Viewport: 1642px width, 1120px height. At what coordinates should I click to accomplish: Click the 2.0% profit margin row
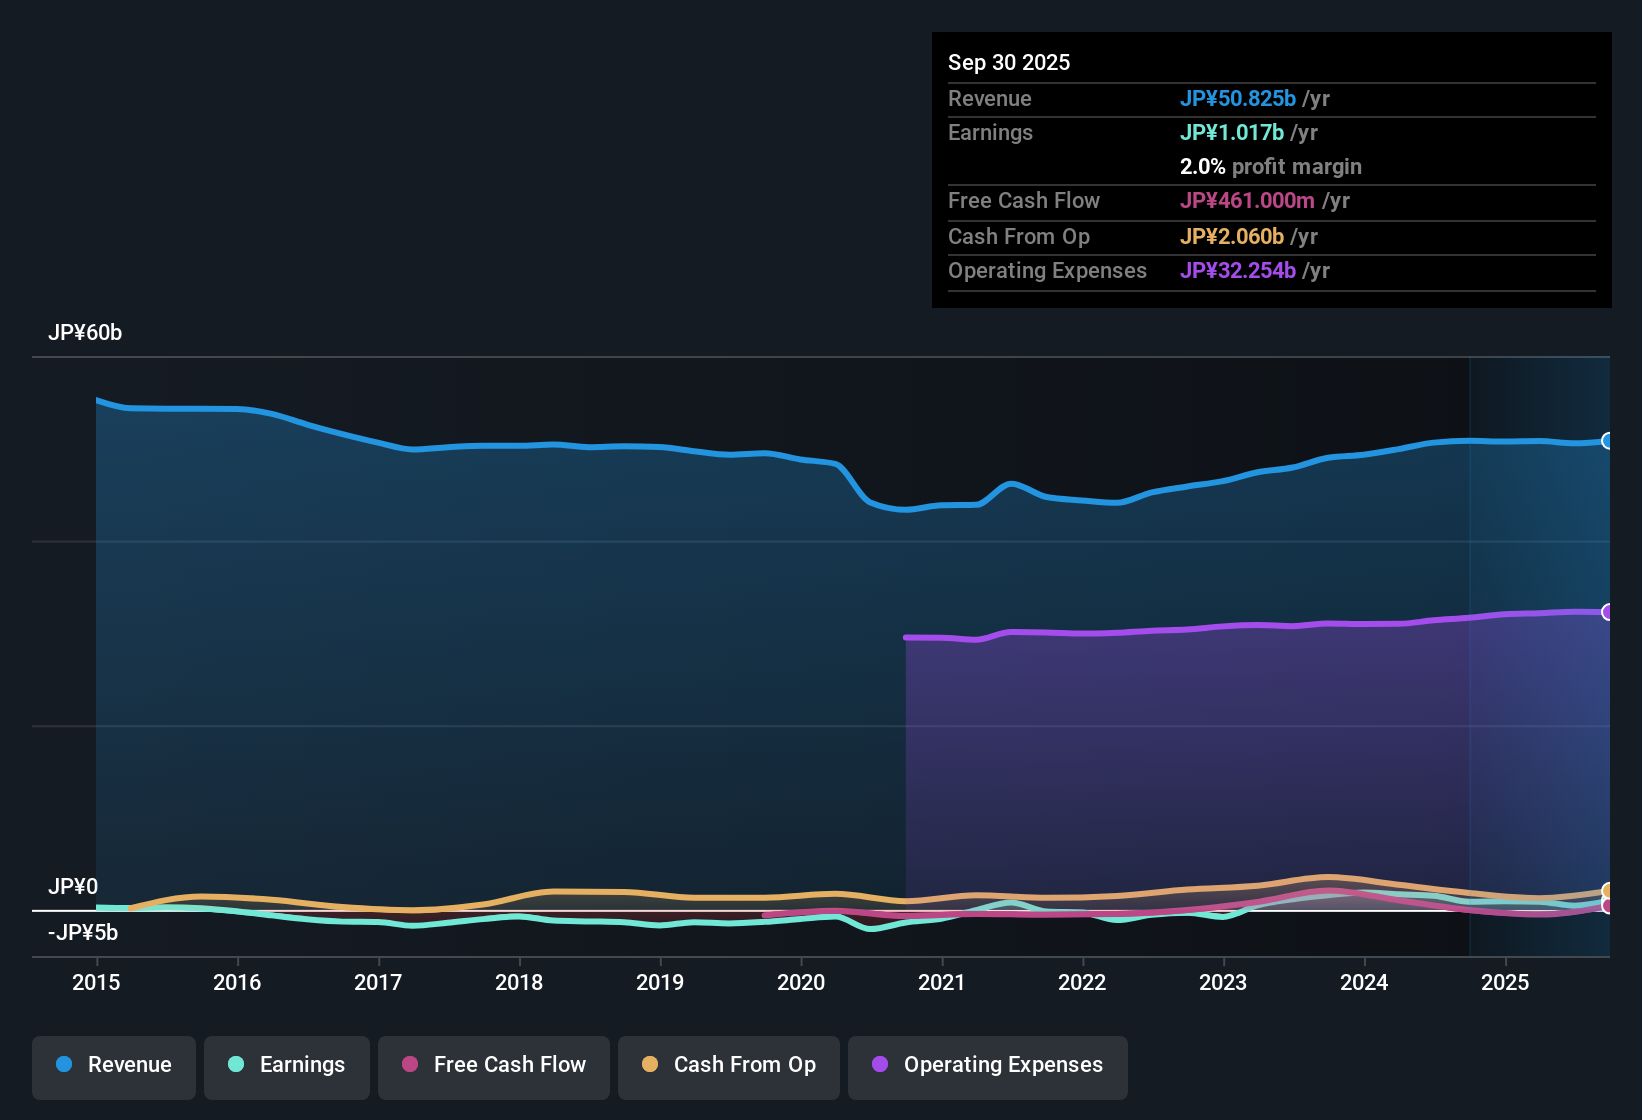(1271, 167)
